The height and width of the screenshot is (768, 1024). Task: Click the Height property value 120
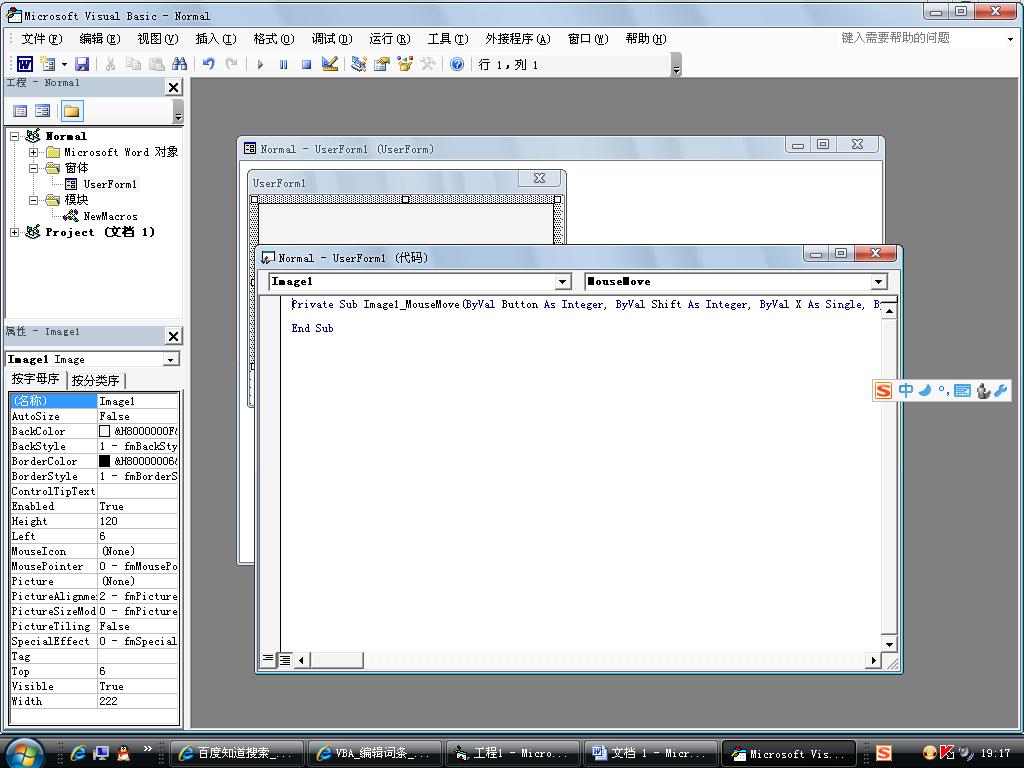137,521
